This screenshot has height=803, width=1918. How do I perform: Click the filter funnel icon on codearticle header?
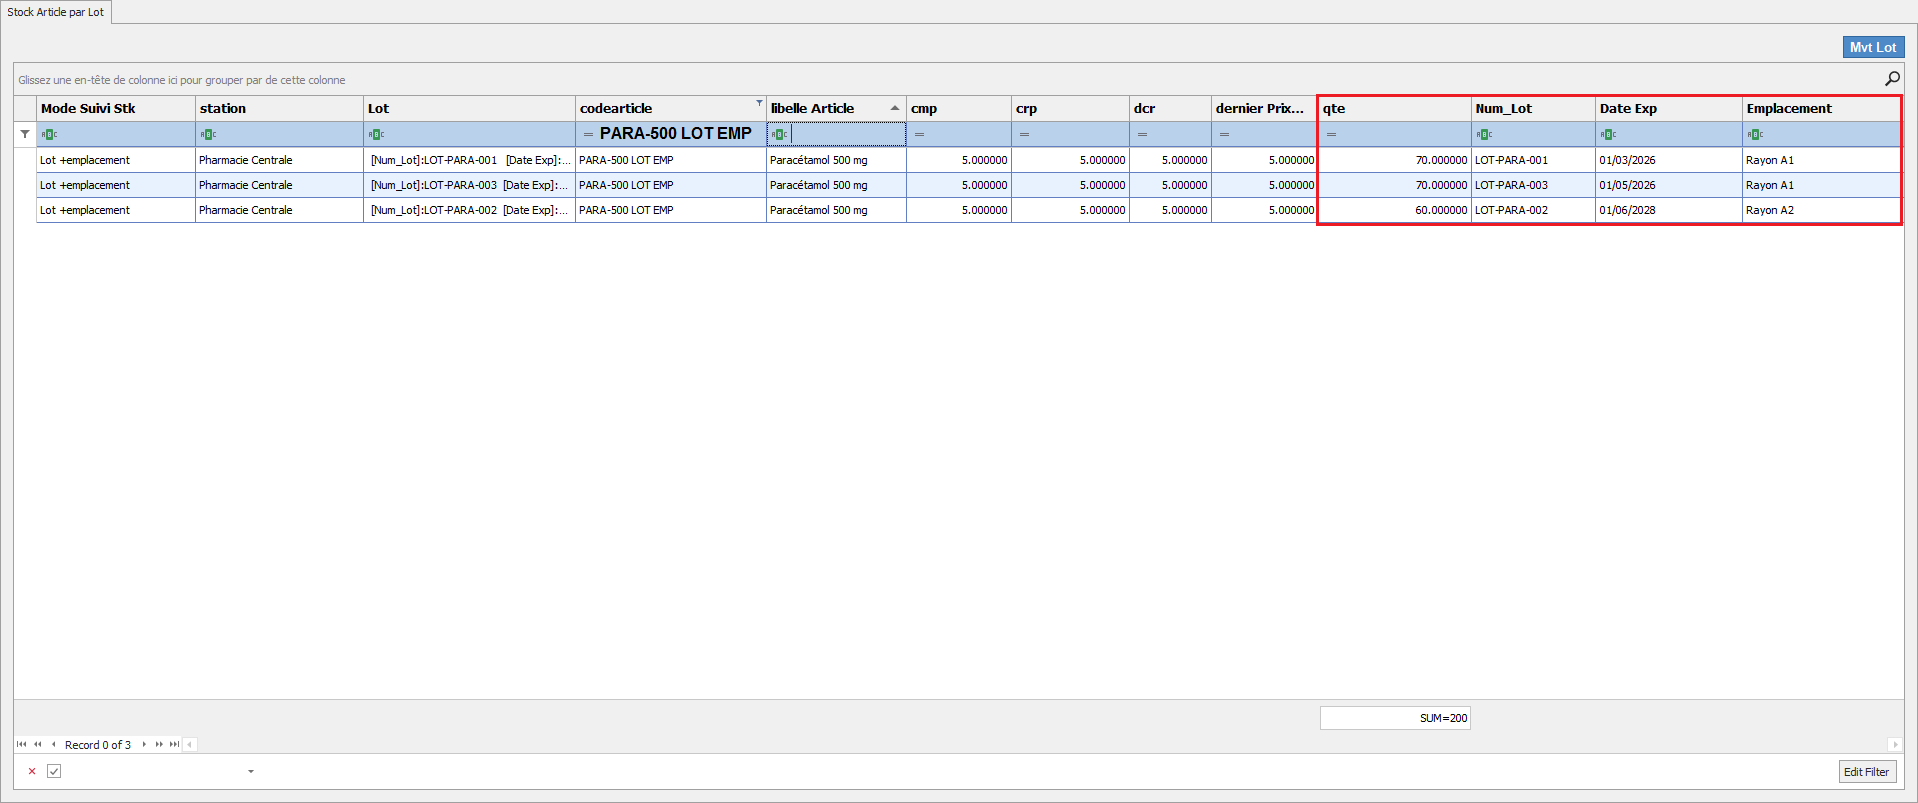[759, 103]
